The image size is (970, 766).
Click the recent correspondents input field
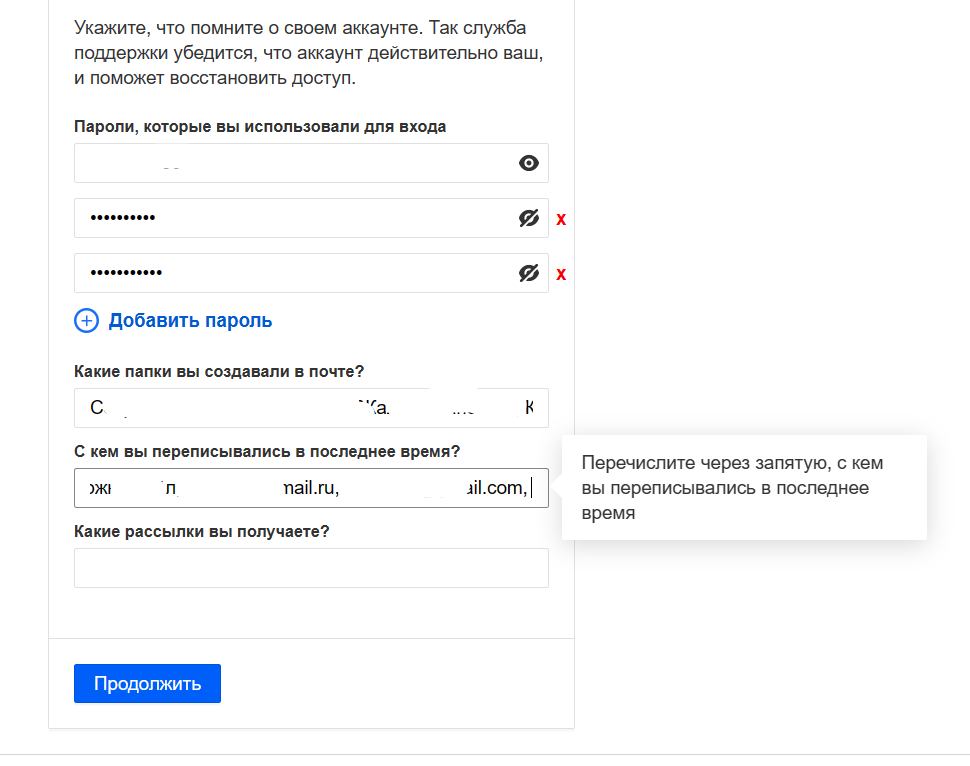click(311, 488)
